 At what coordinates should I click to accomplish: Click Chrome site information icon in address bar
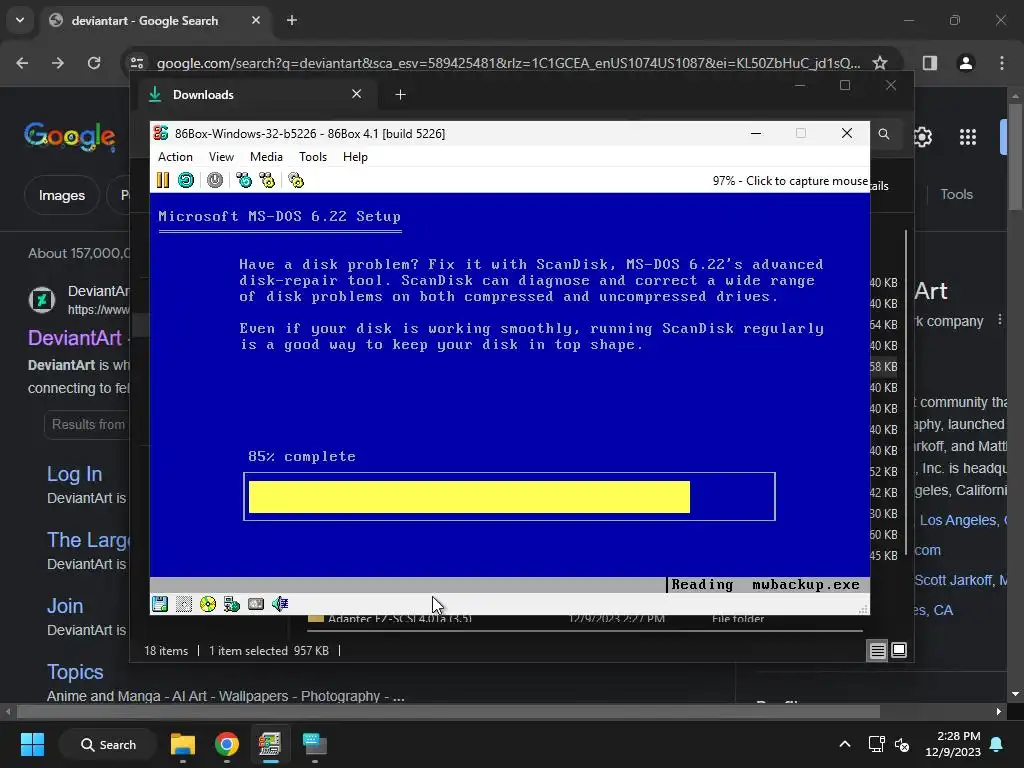137,63
